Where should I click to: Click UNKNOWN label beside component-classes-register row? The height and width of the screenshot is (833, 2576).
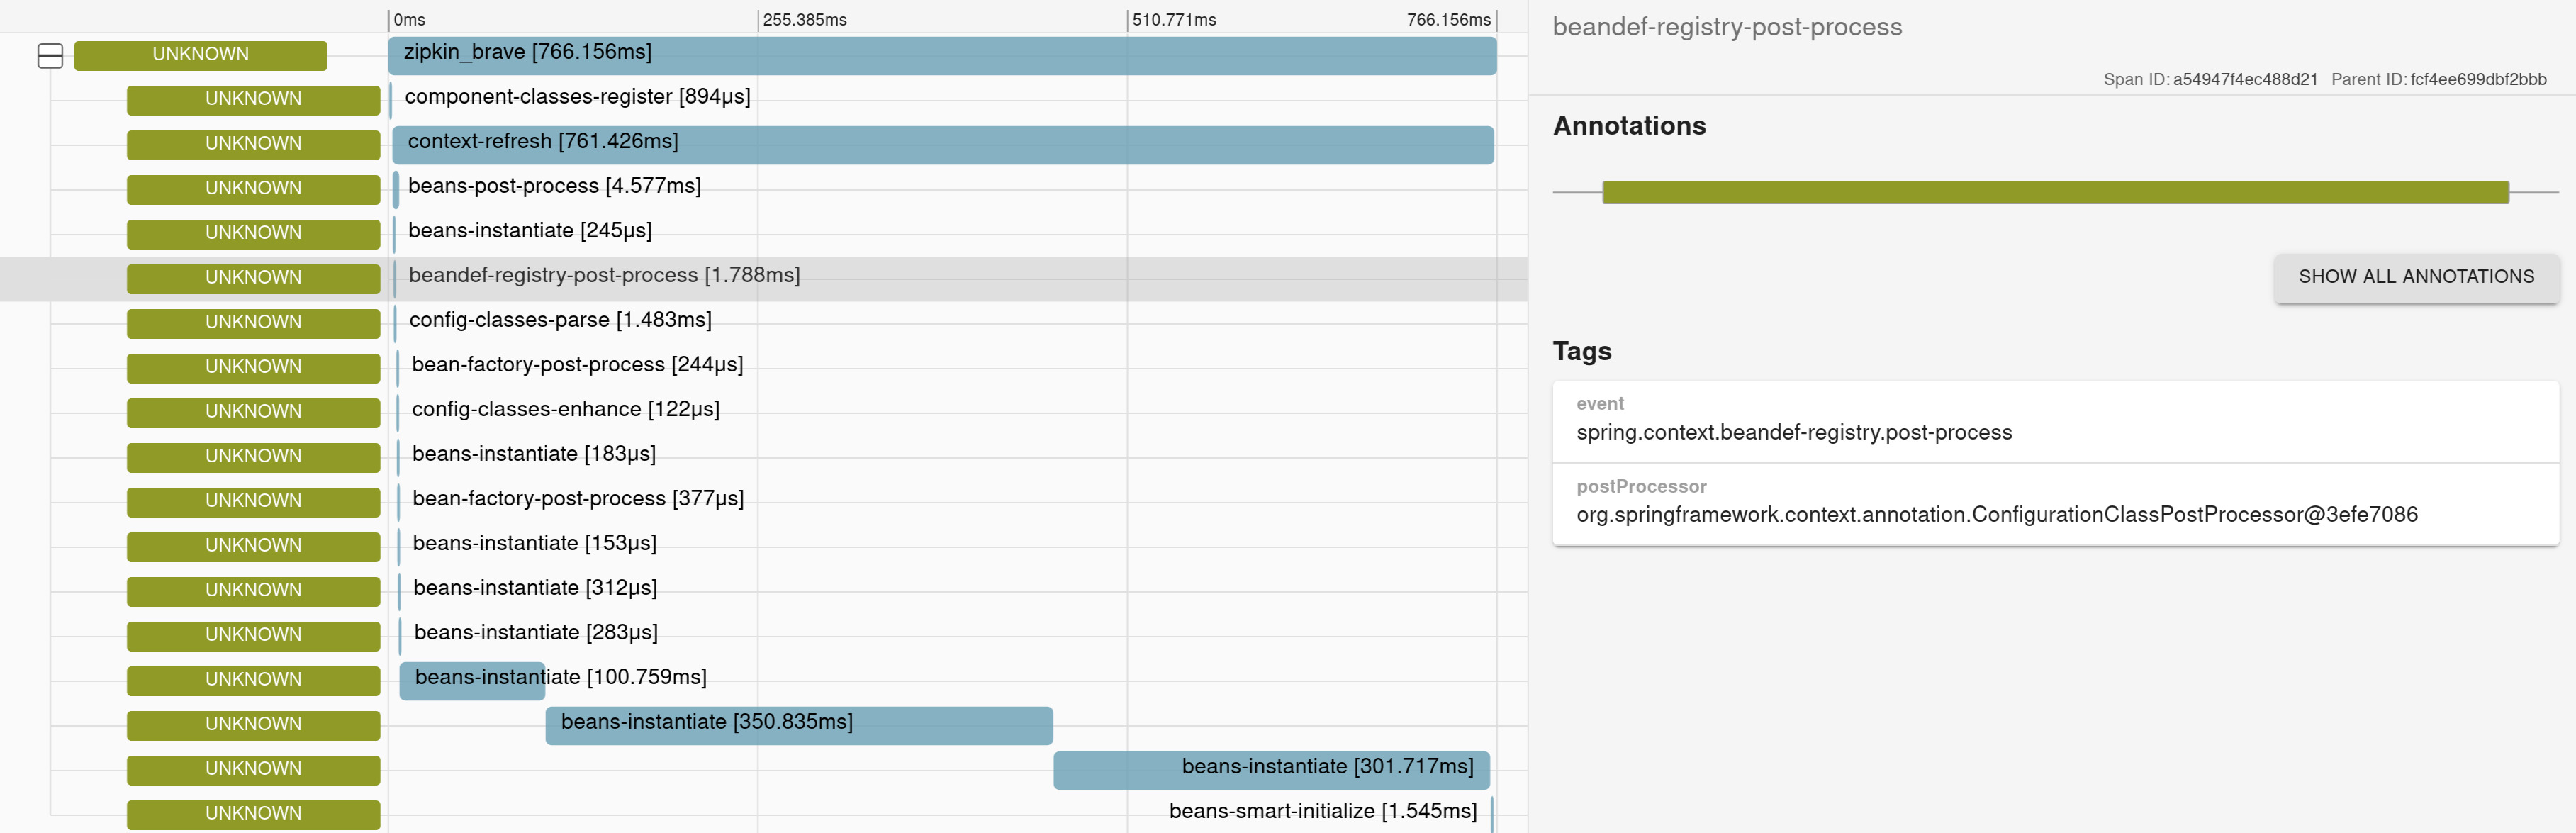[x=253, y=100]
